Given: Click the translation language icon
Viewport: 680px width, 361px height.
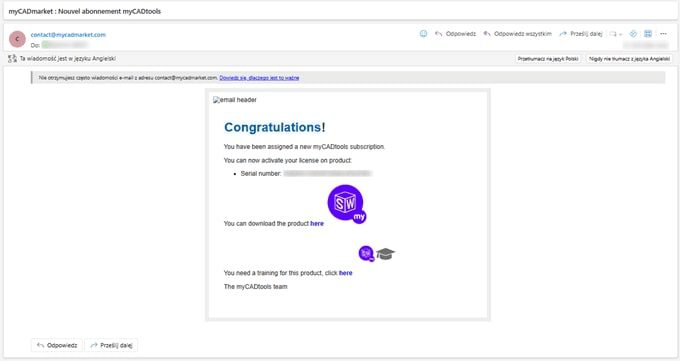Looking at the screenshot, I should [x=12, y=59].
